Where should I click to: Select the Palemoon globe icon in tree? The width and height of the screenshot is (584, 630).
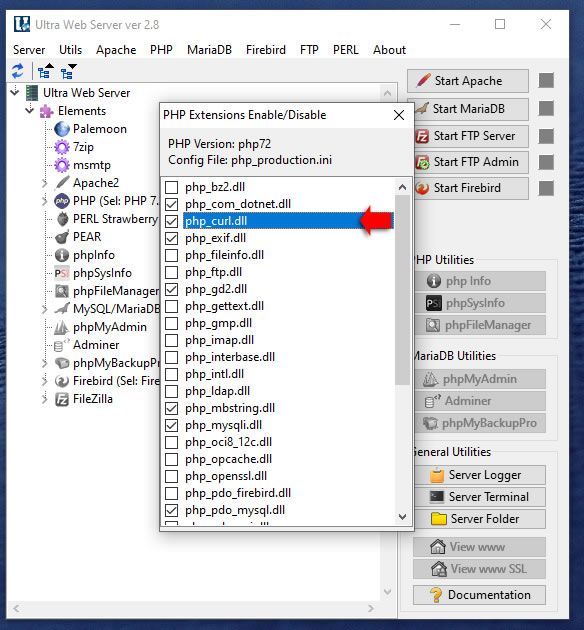pyautogui.click(x=62, y=129)
